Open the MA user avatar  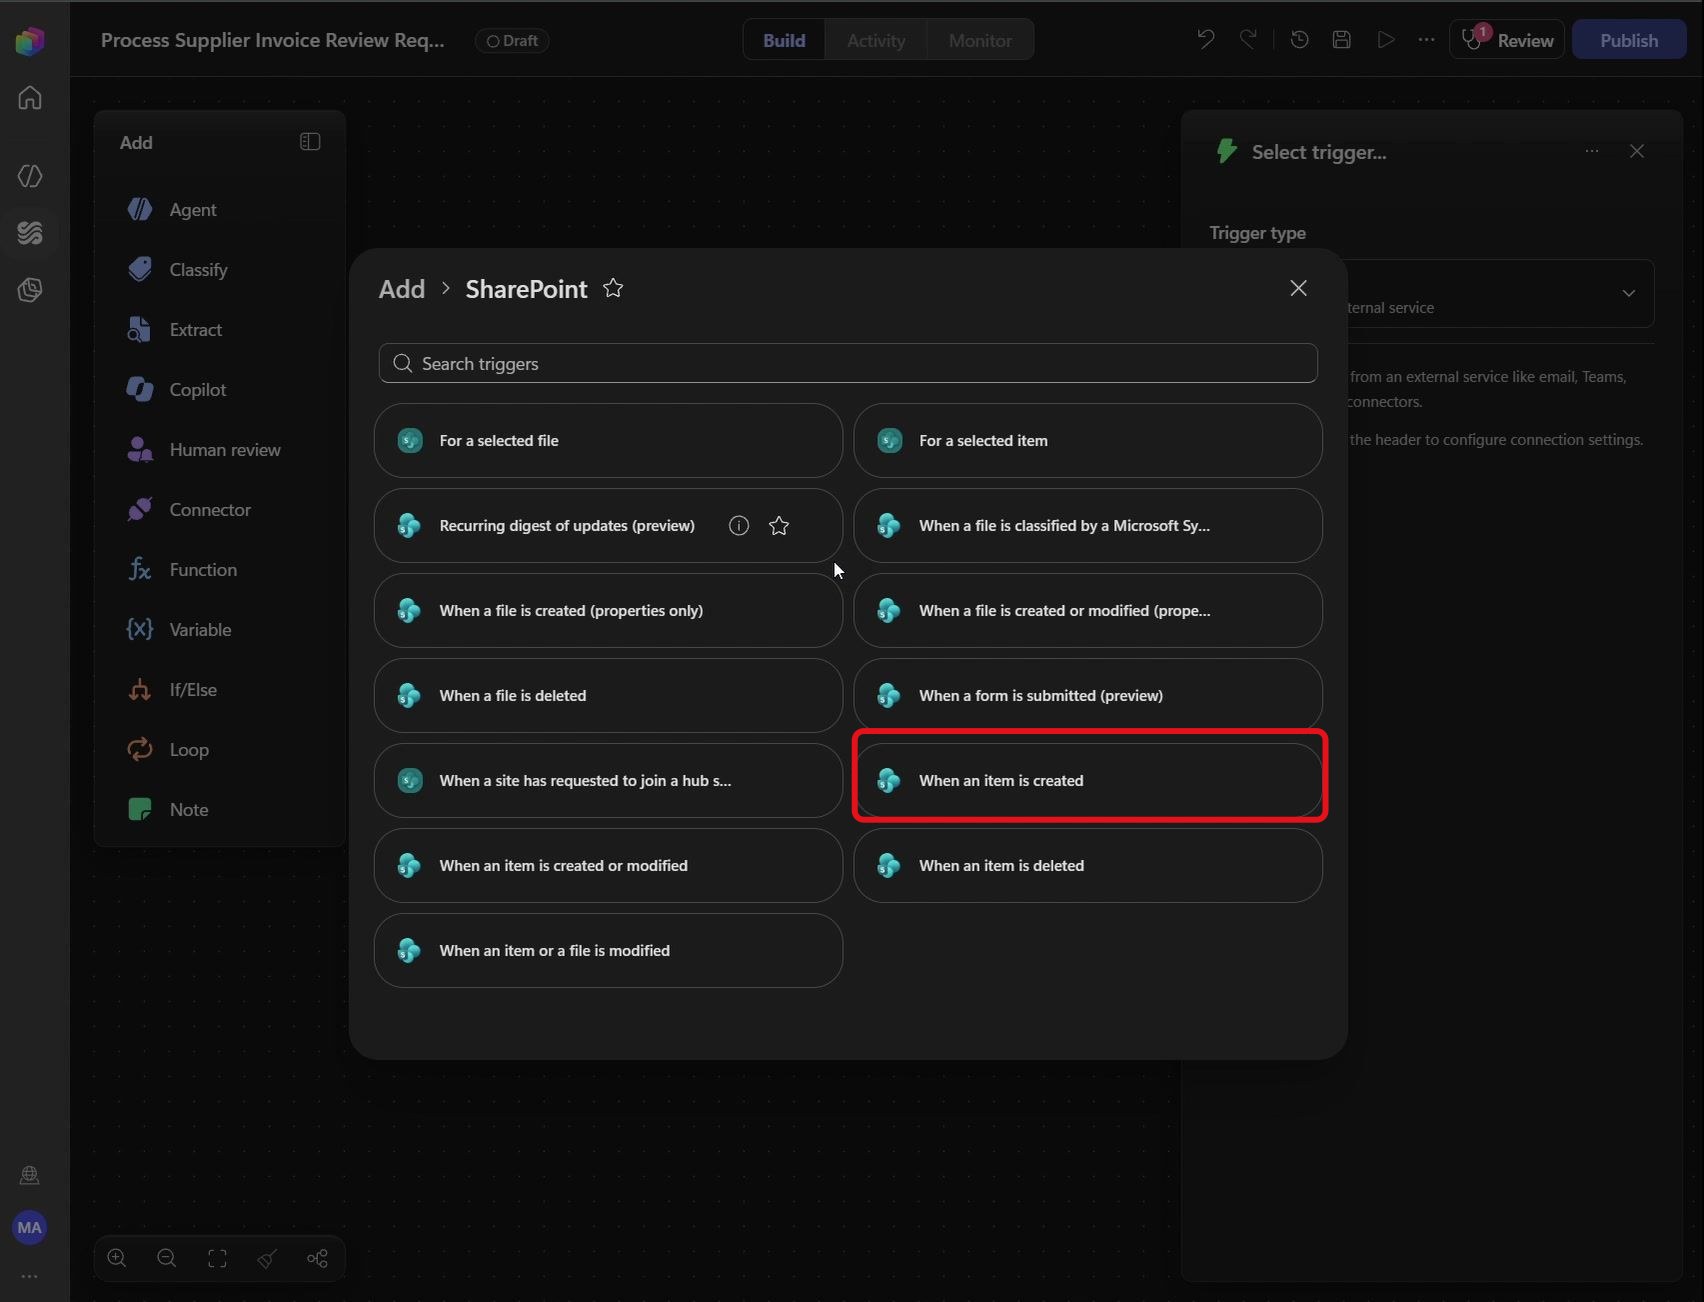tap(30, 1228)
